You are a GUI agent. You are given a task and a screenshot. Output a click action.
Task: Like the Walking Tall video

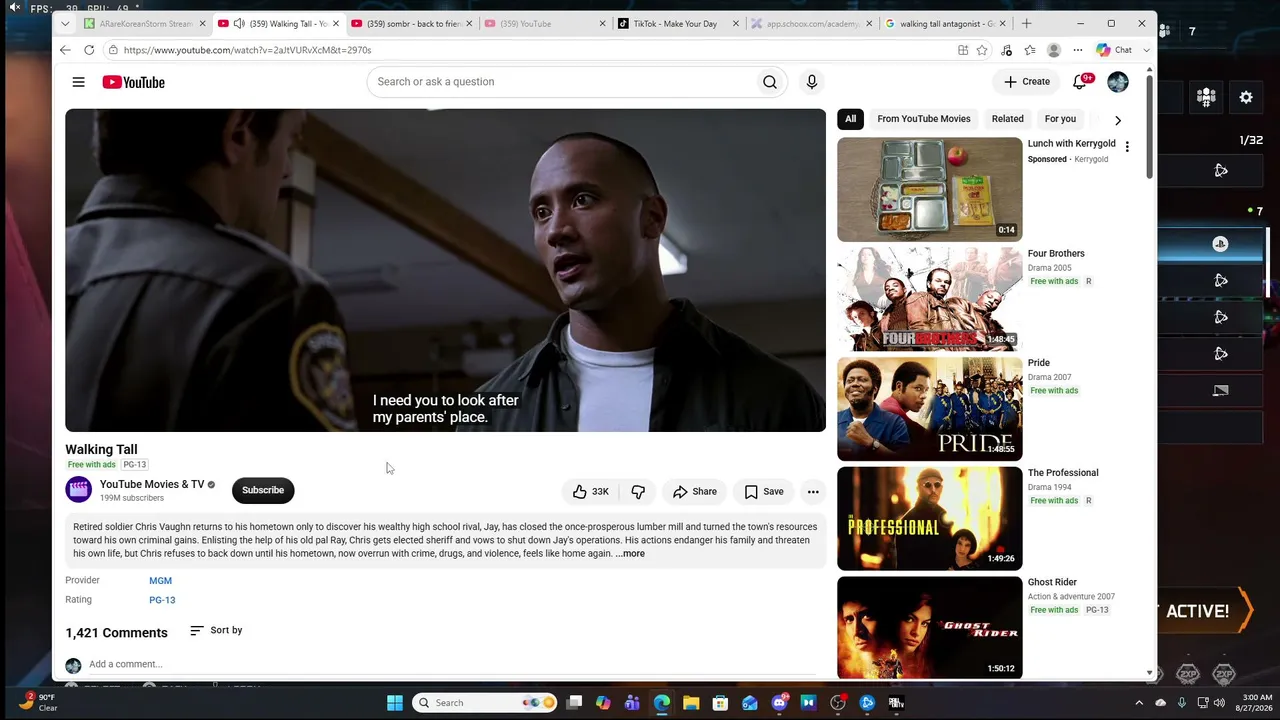tap(590, 491)
